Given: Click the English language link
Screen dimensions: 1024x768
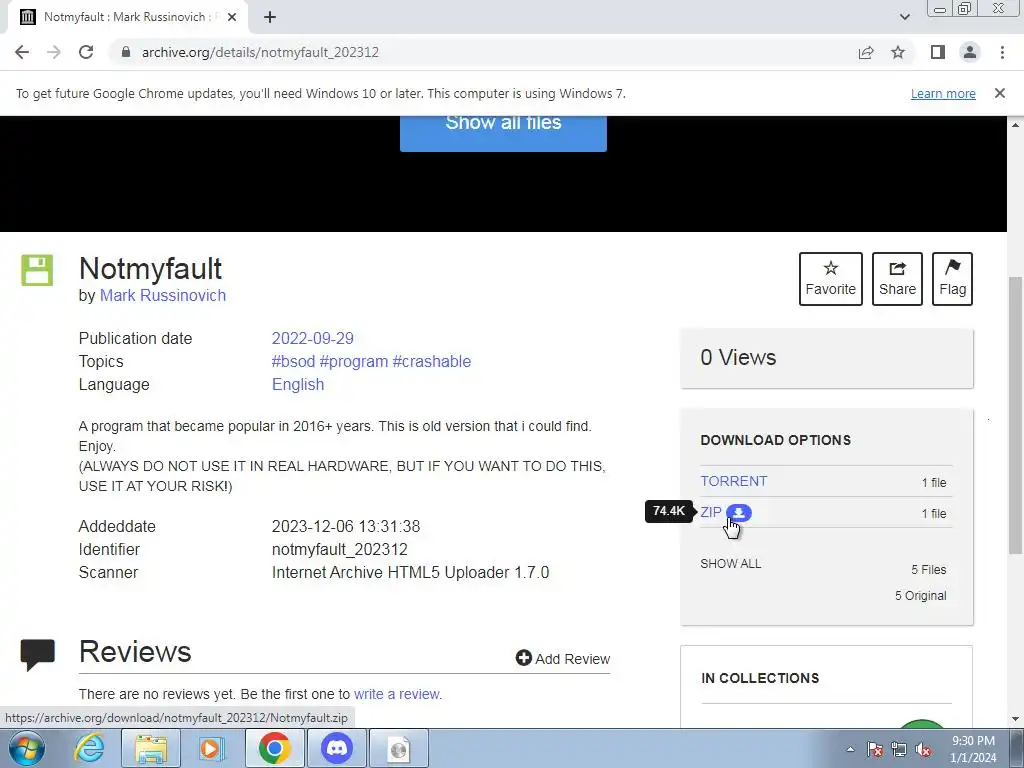Looking at the screenshot, I should coord(298,384).
